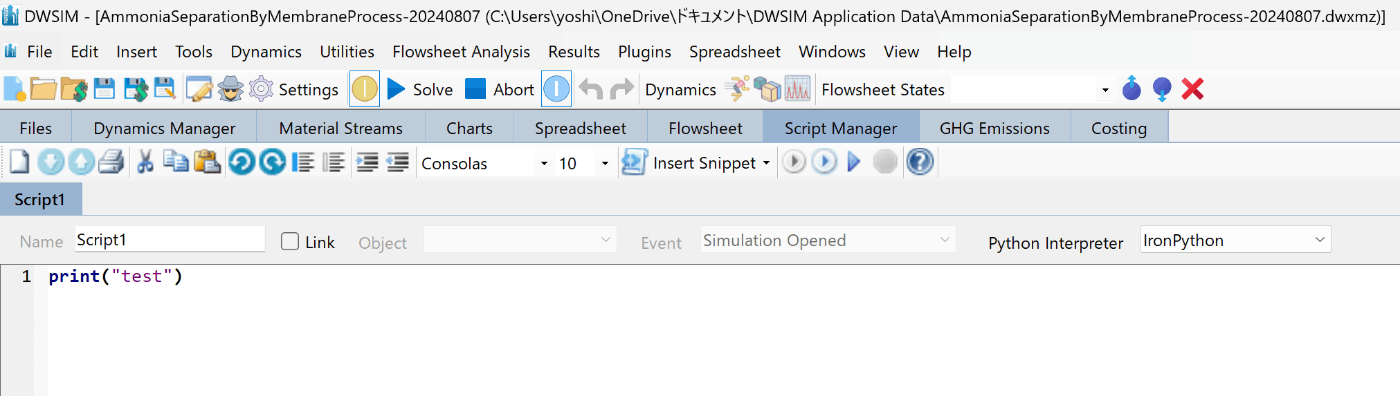Open the Plugins menu

[645, 52]
